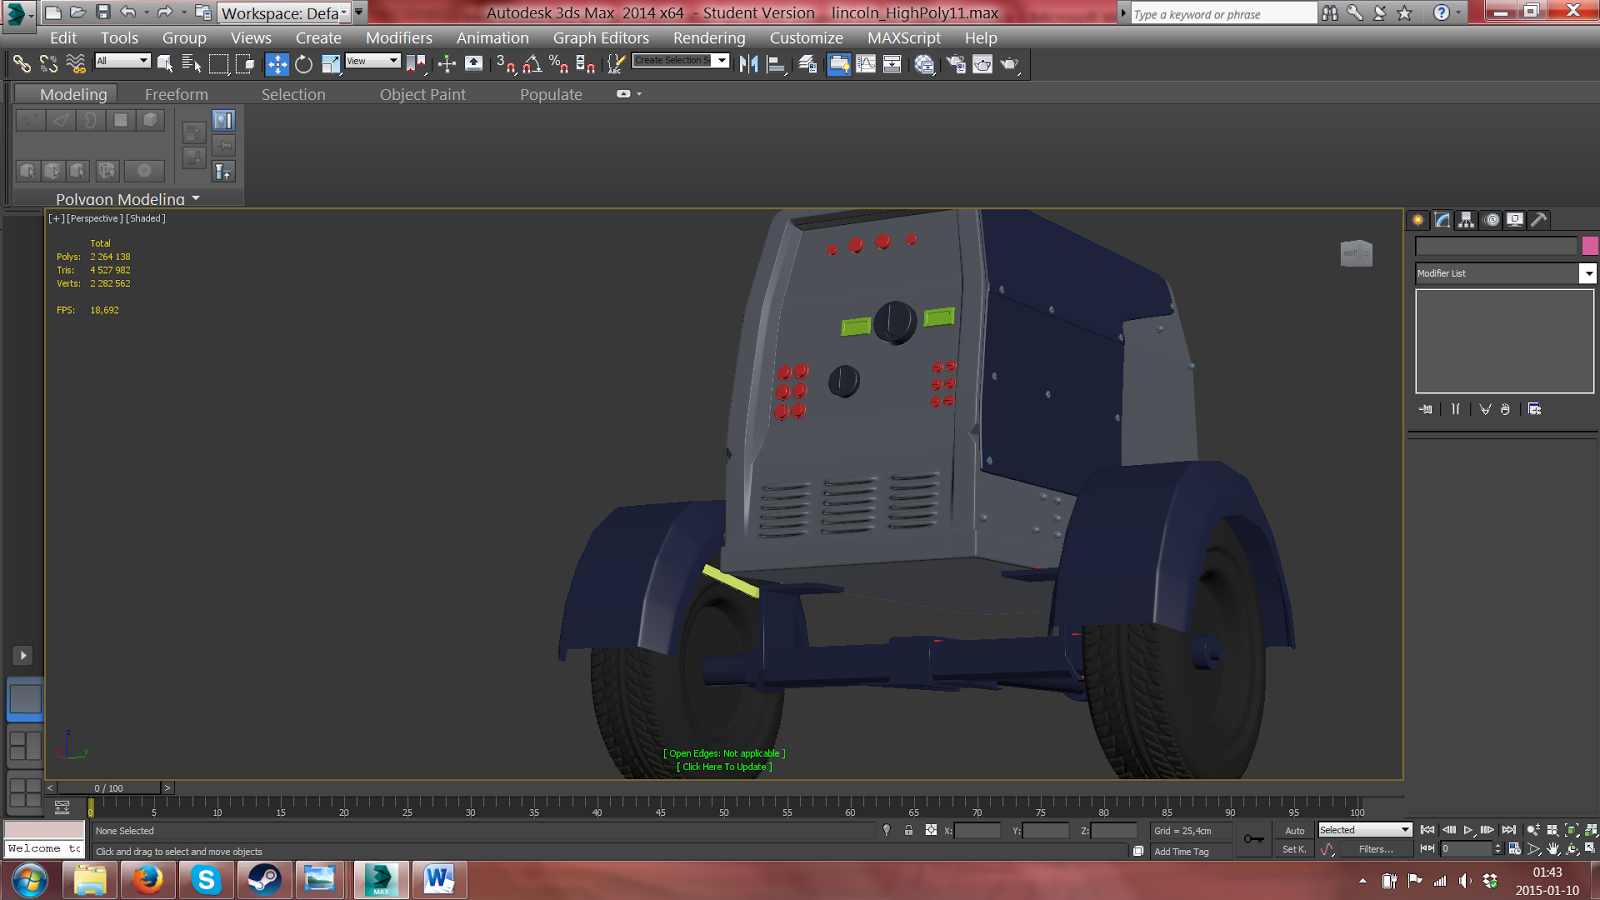Open the Rendering menu
1600x900 pixels.
[708, 38]
